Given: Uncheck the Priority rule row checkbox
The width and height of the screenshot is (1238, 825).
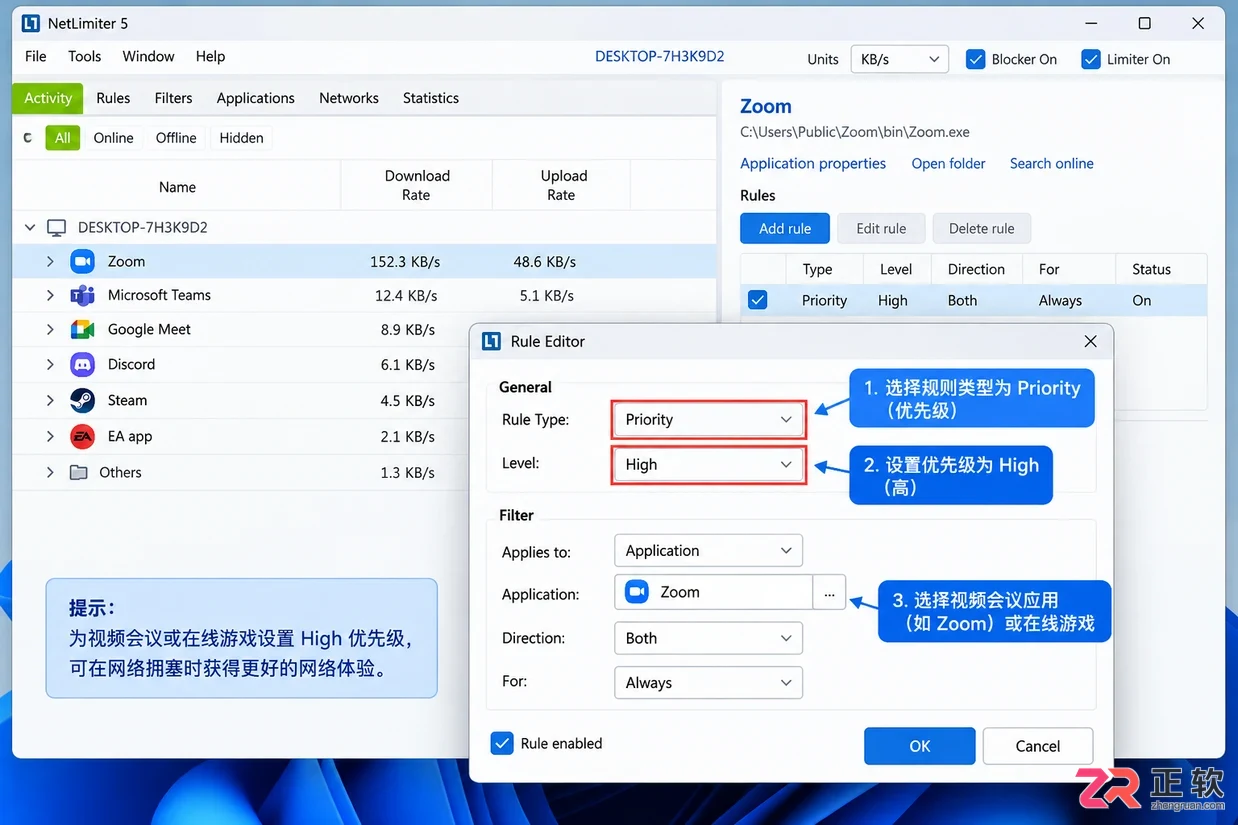Looking at the screenshot, I should click(x=758, y=300).
